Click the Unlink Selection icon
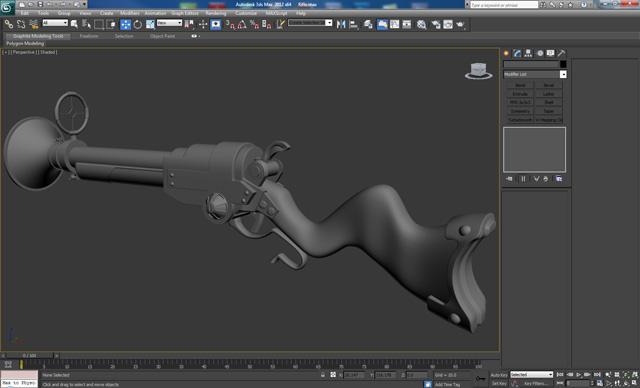The width and height of the screenshot is (640, 388). coord(21,24)
